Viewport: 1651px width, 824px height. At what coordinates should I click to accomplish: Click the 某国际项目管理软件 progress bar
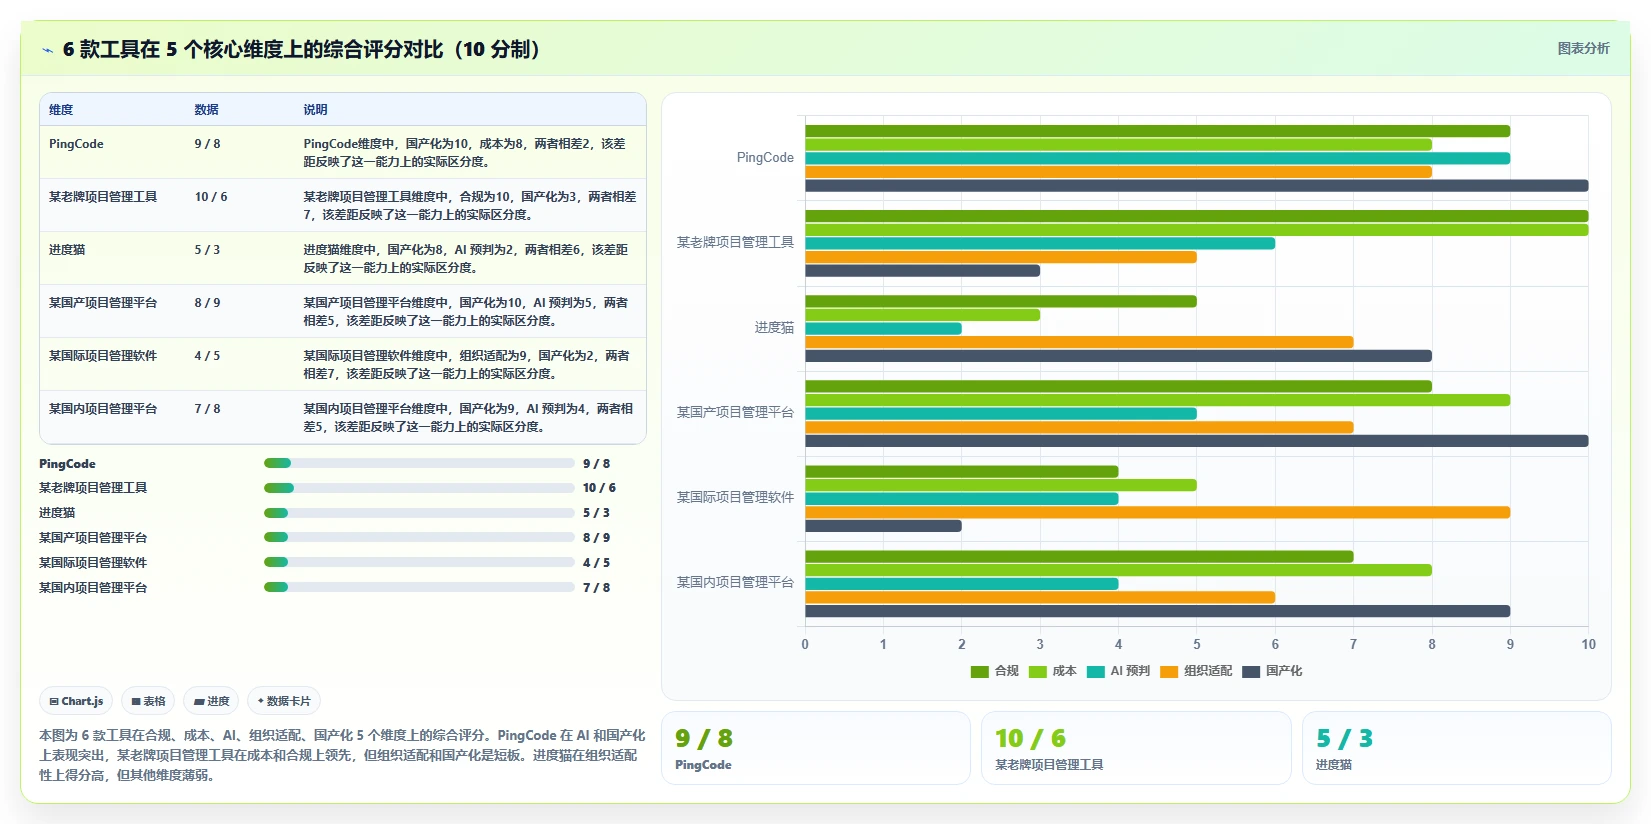(419, 562)
